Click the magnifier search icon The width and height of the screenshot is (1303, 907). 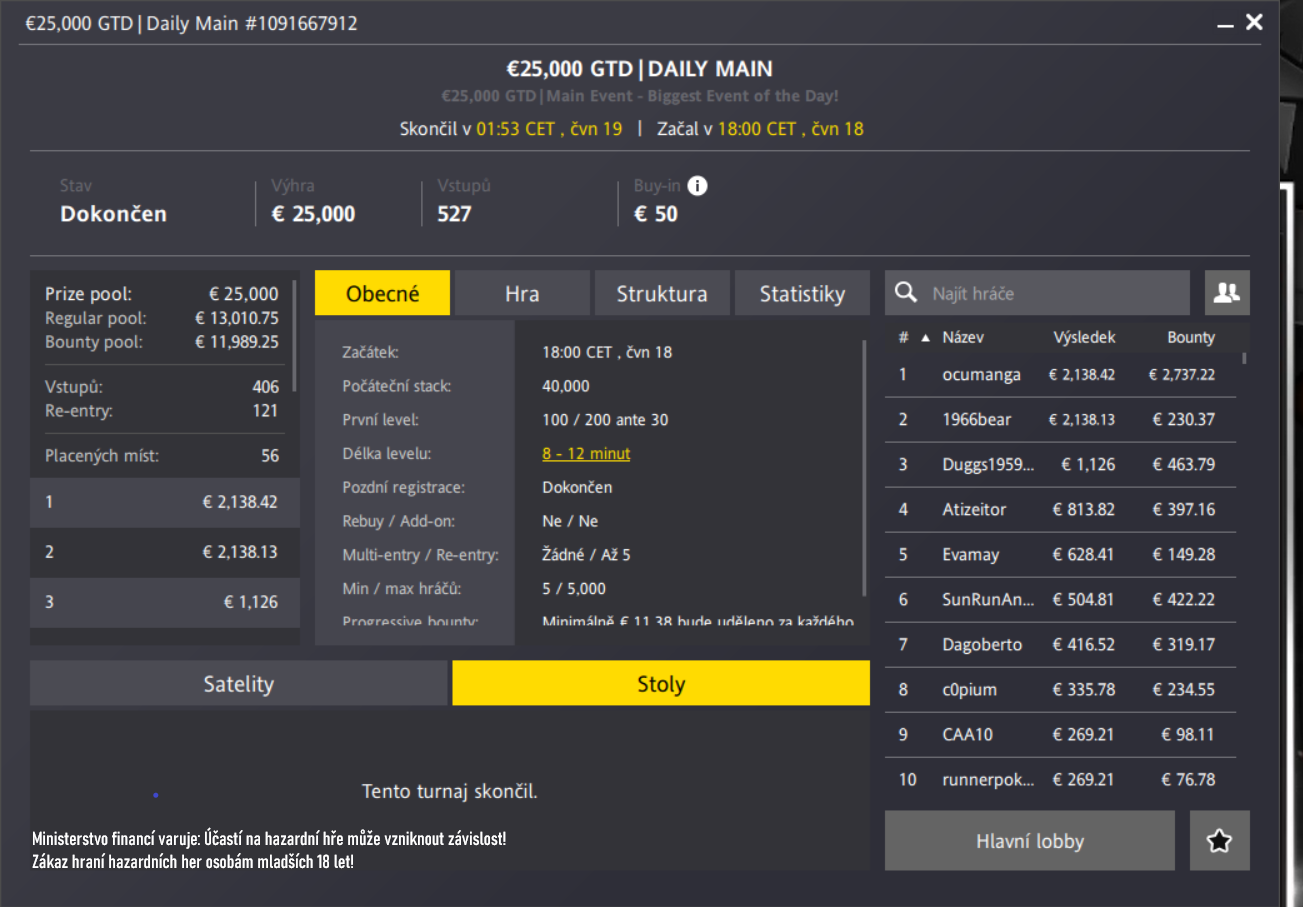coord(906,293)
